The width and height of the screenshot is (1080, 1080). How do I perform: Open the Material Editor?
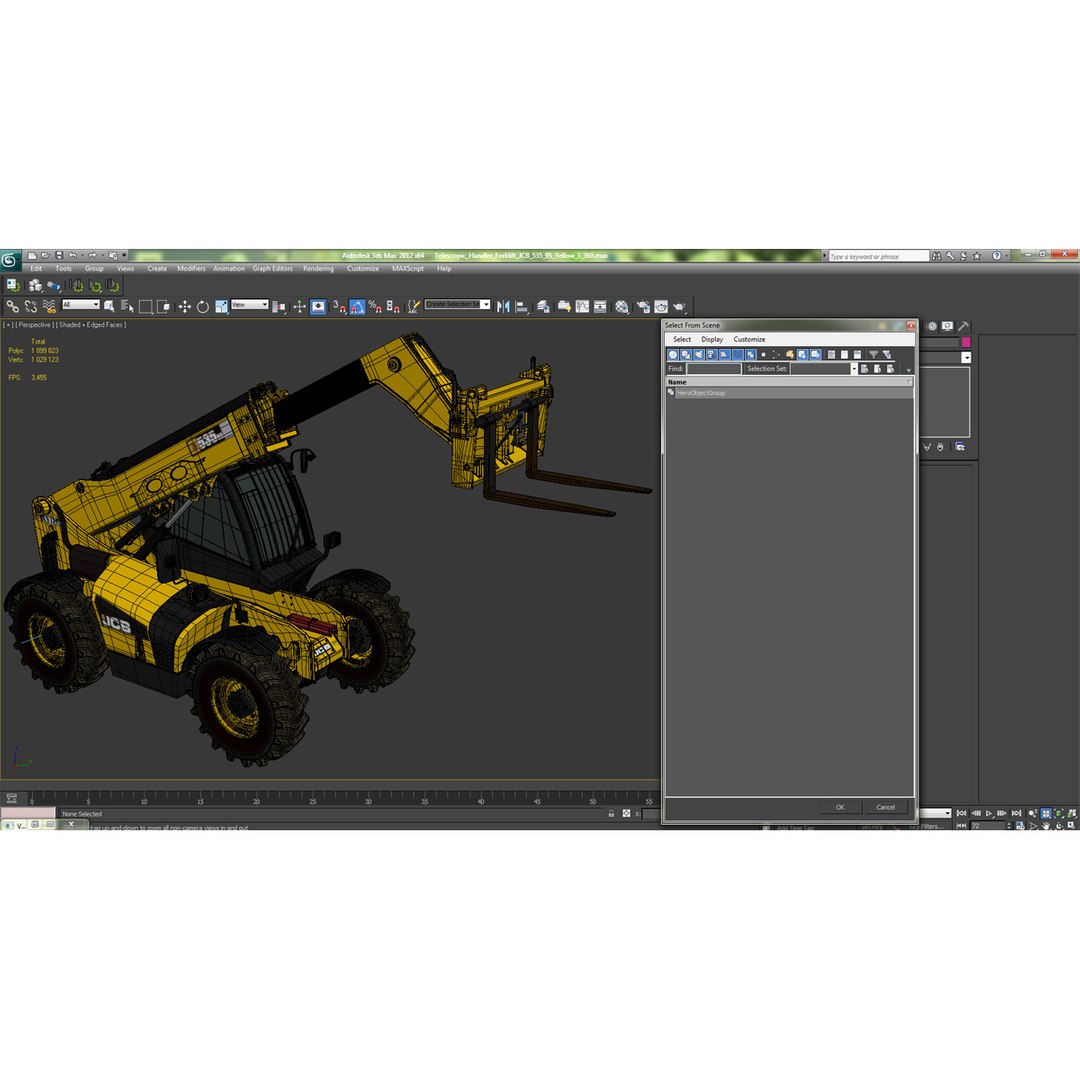pyautogui.click(x=622, y=307)
